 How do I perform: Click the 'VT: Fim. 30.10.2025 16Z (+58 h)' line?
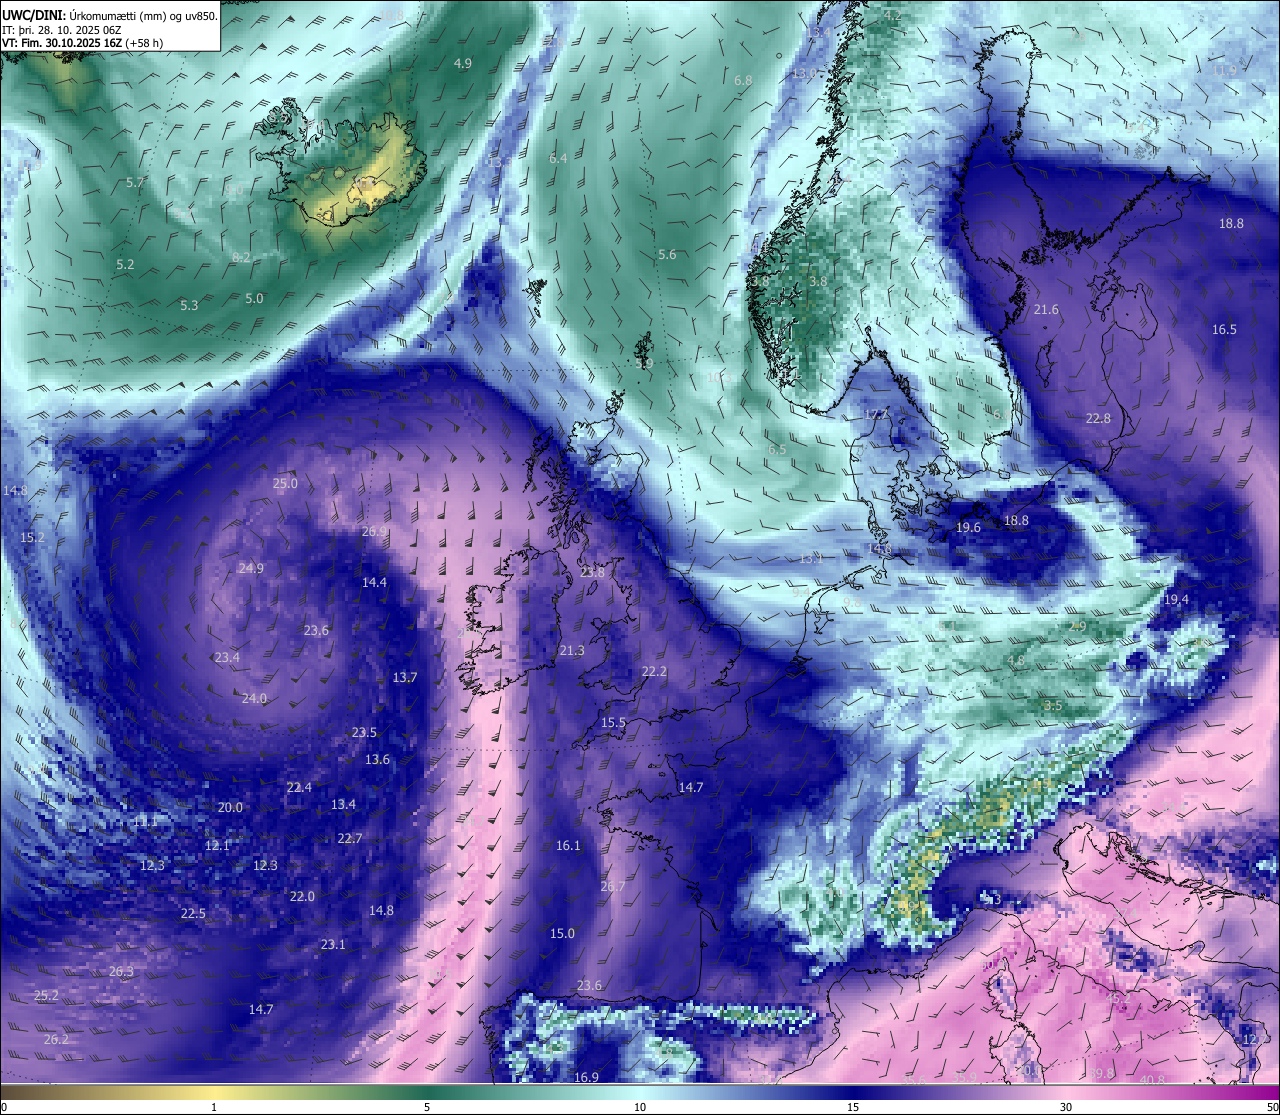click(x=82, y=43)
